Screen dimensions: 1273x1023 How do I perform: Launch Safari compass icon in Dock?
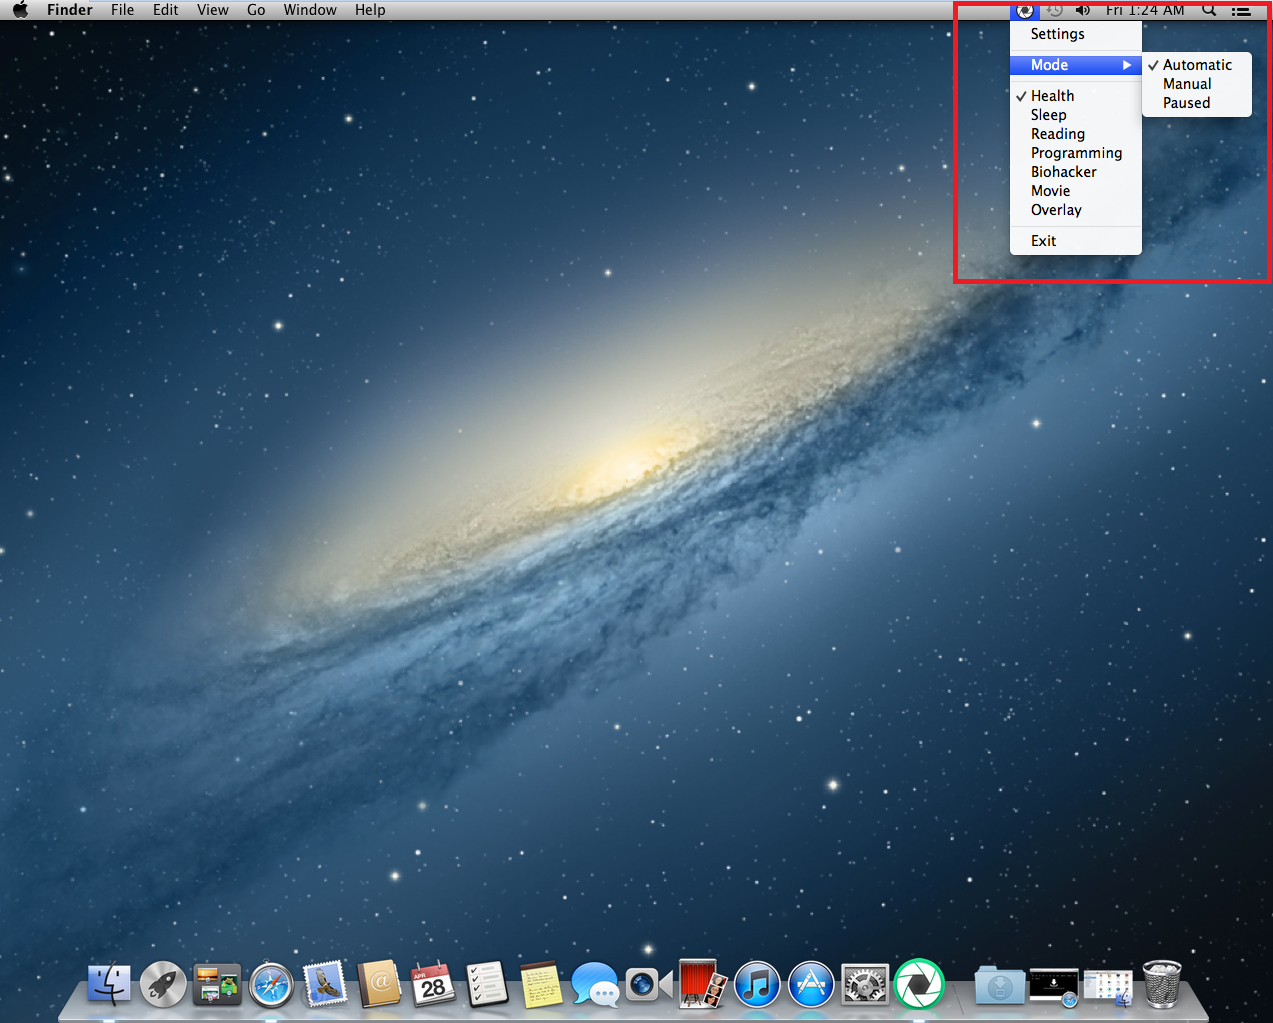[x=271, y=986]
